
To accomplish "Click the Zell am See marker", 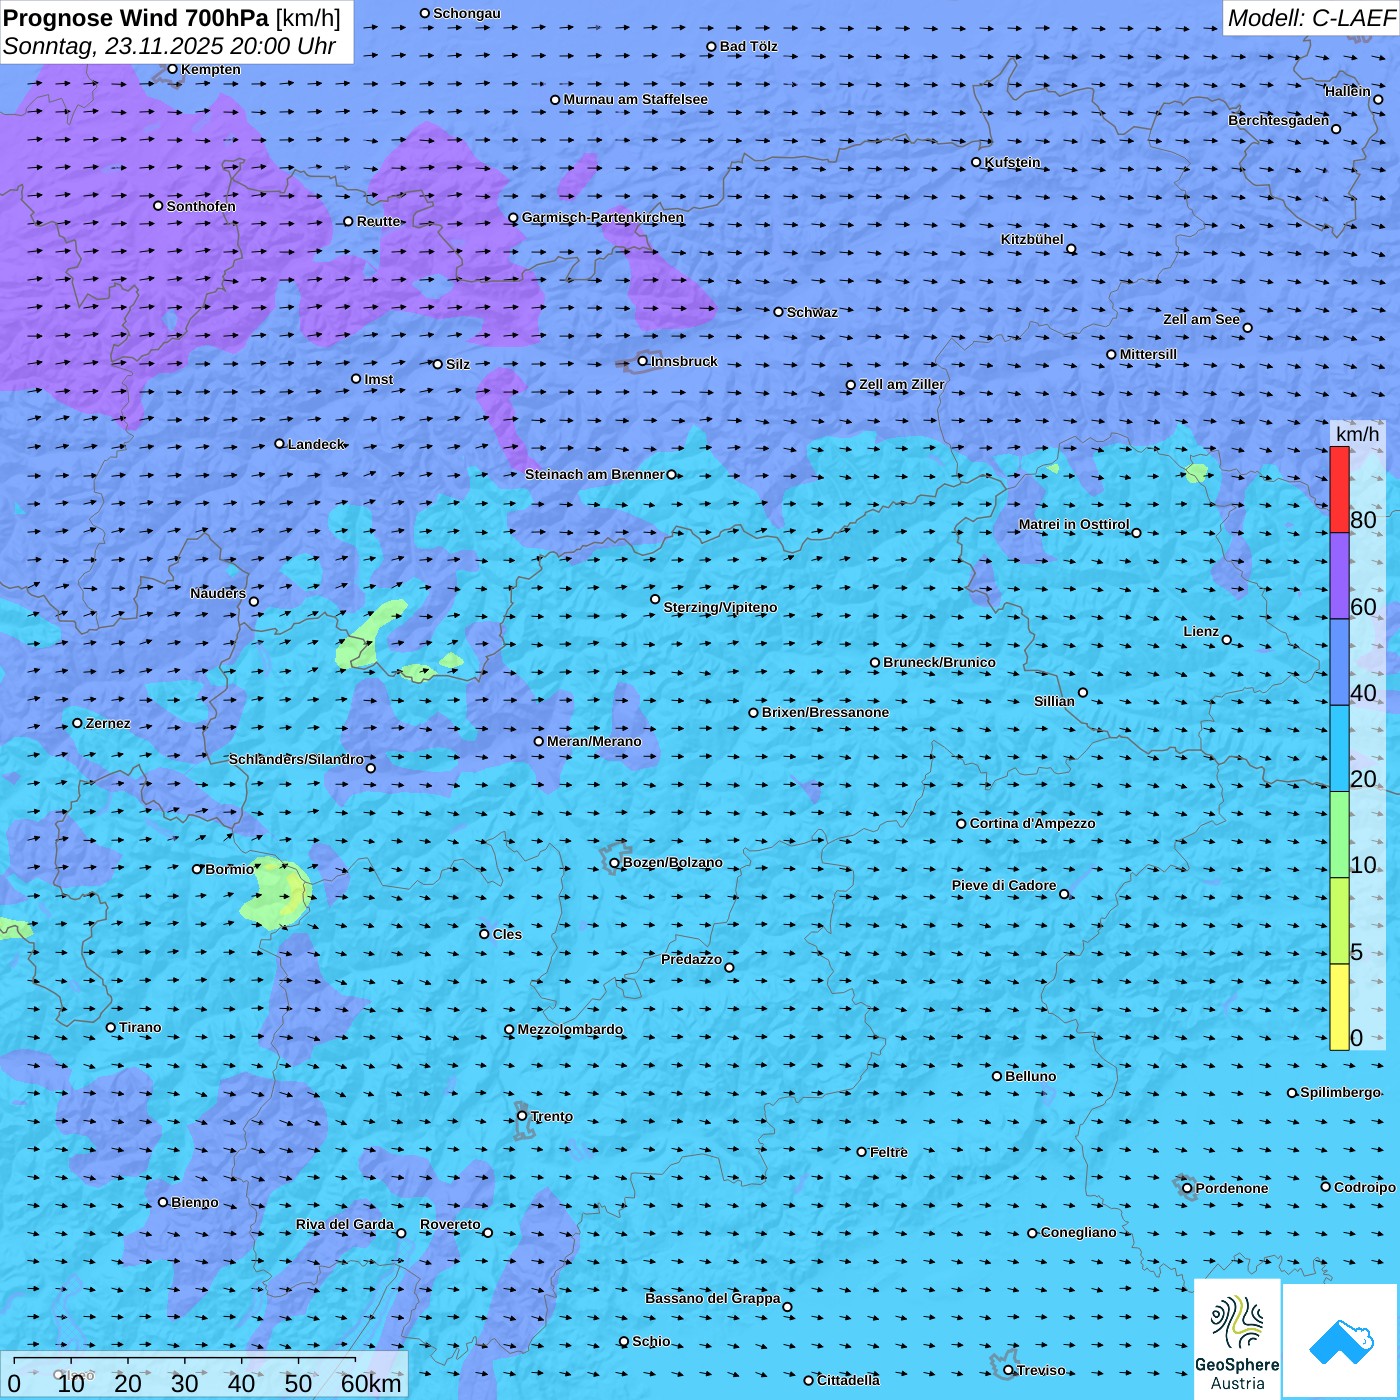I will point(1247,327).
